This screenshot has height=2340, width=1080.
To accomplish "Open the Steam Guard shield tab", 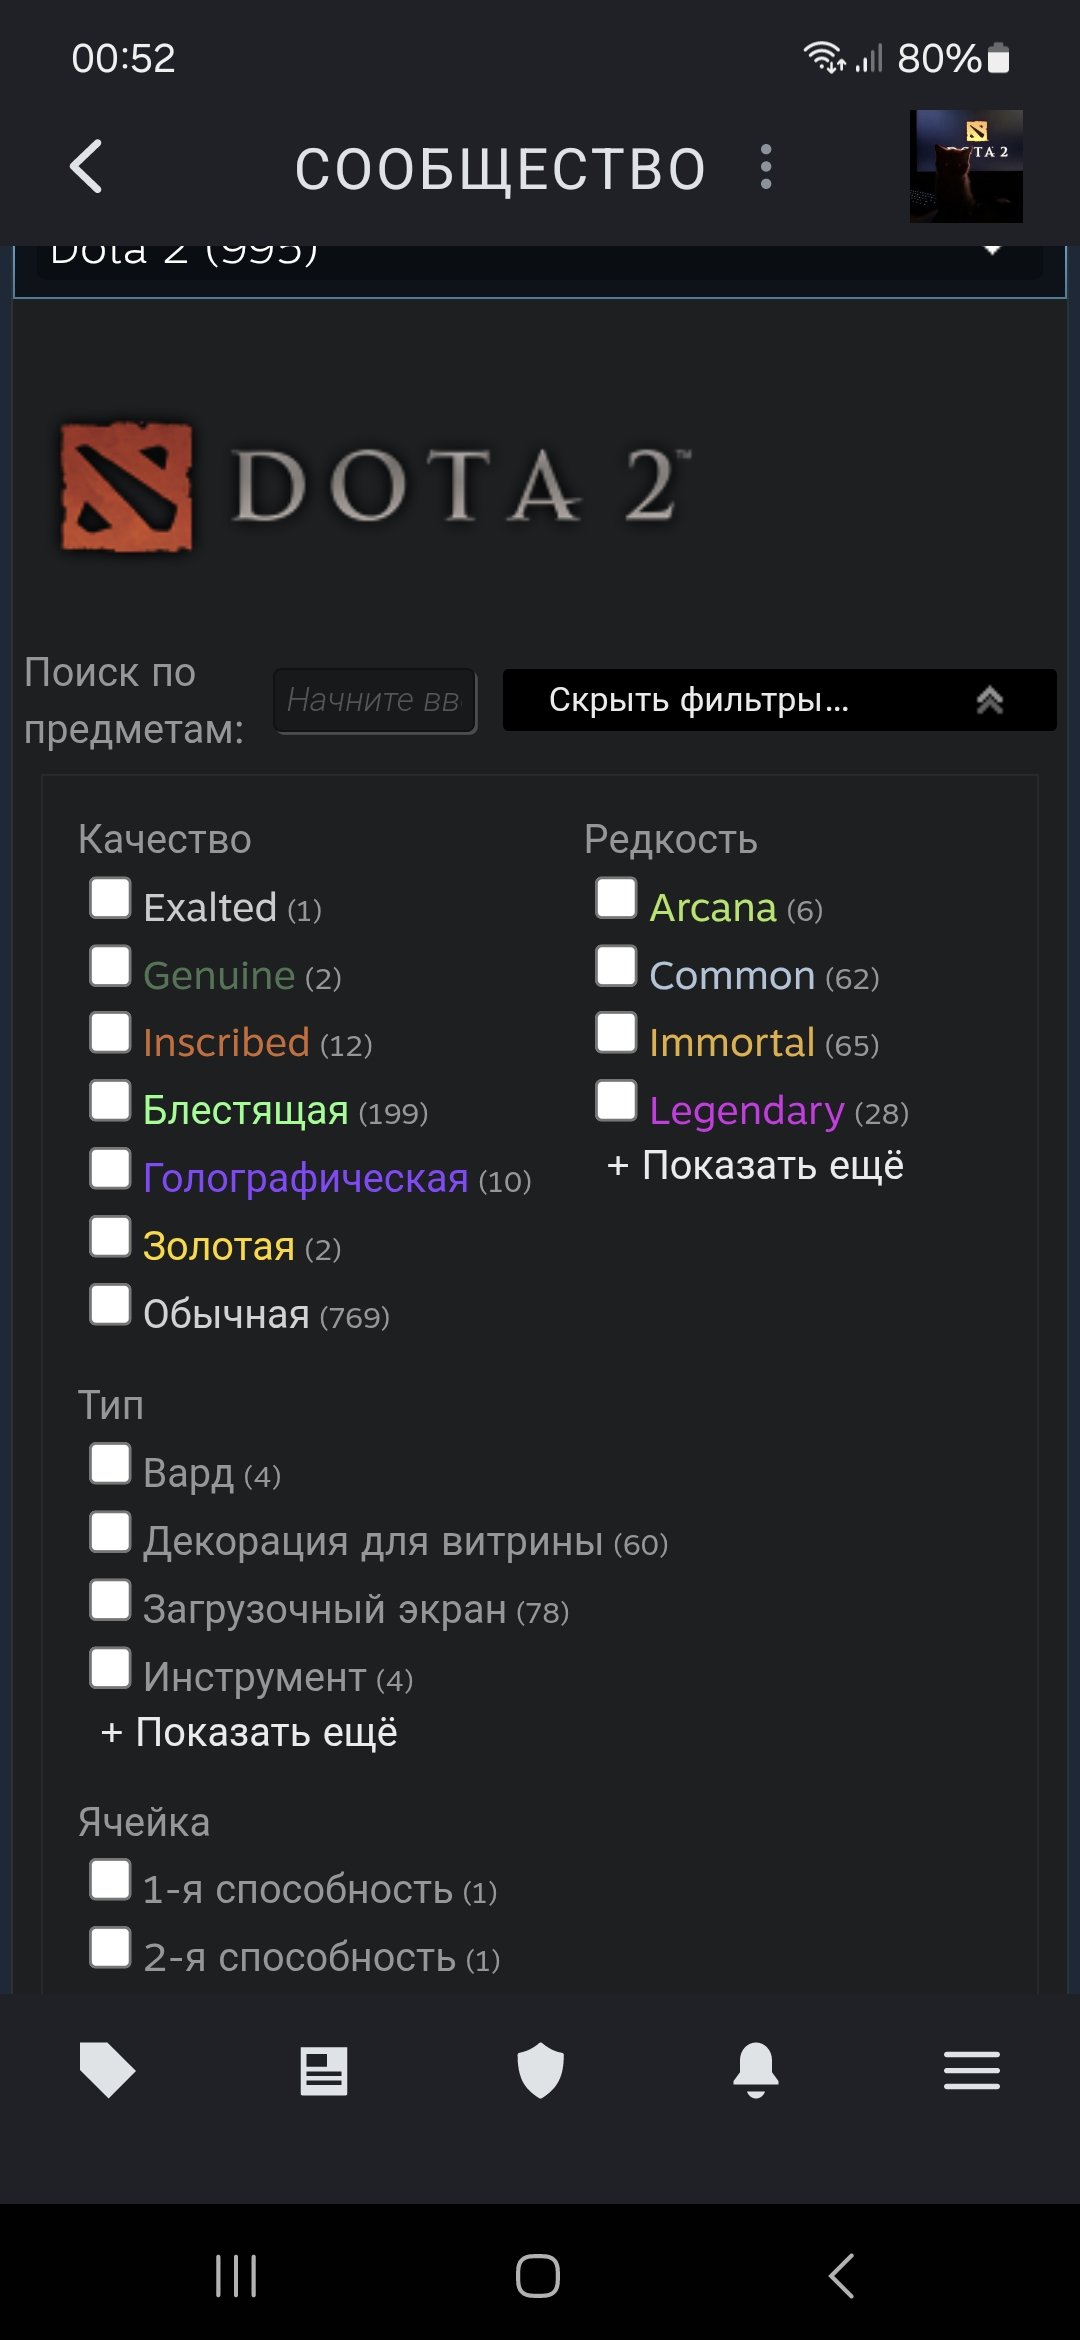I will (540, 2070).
